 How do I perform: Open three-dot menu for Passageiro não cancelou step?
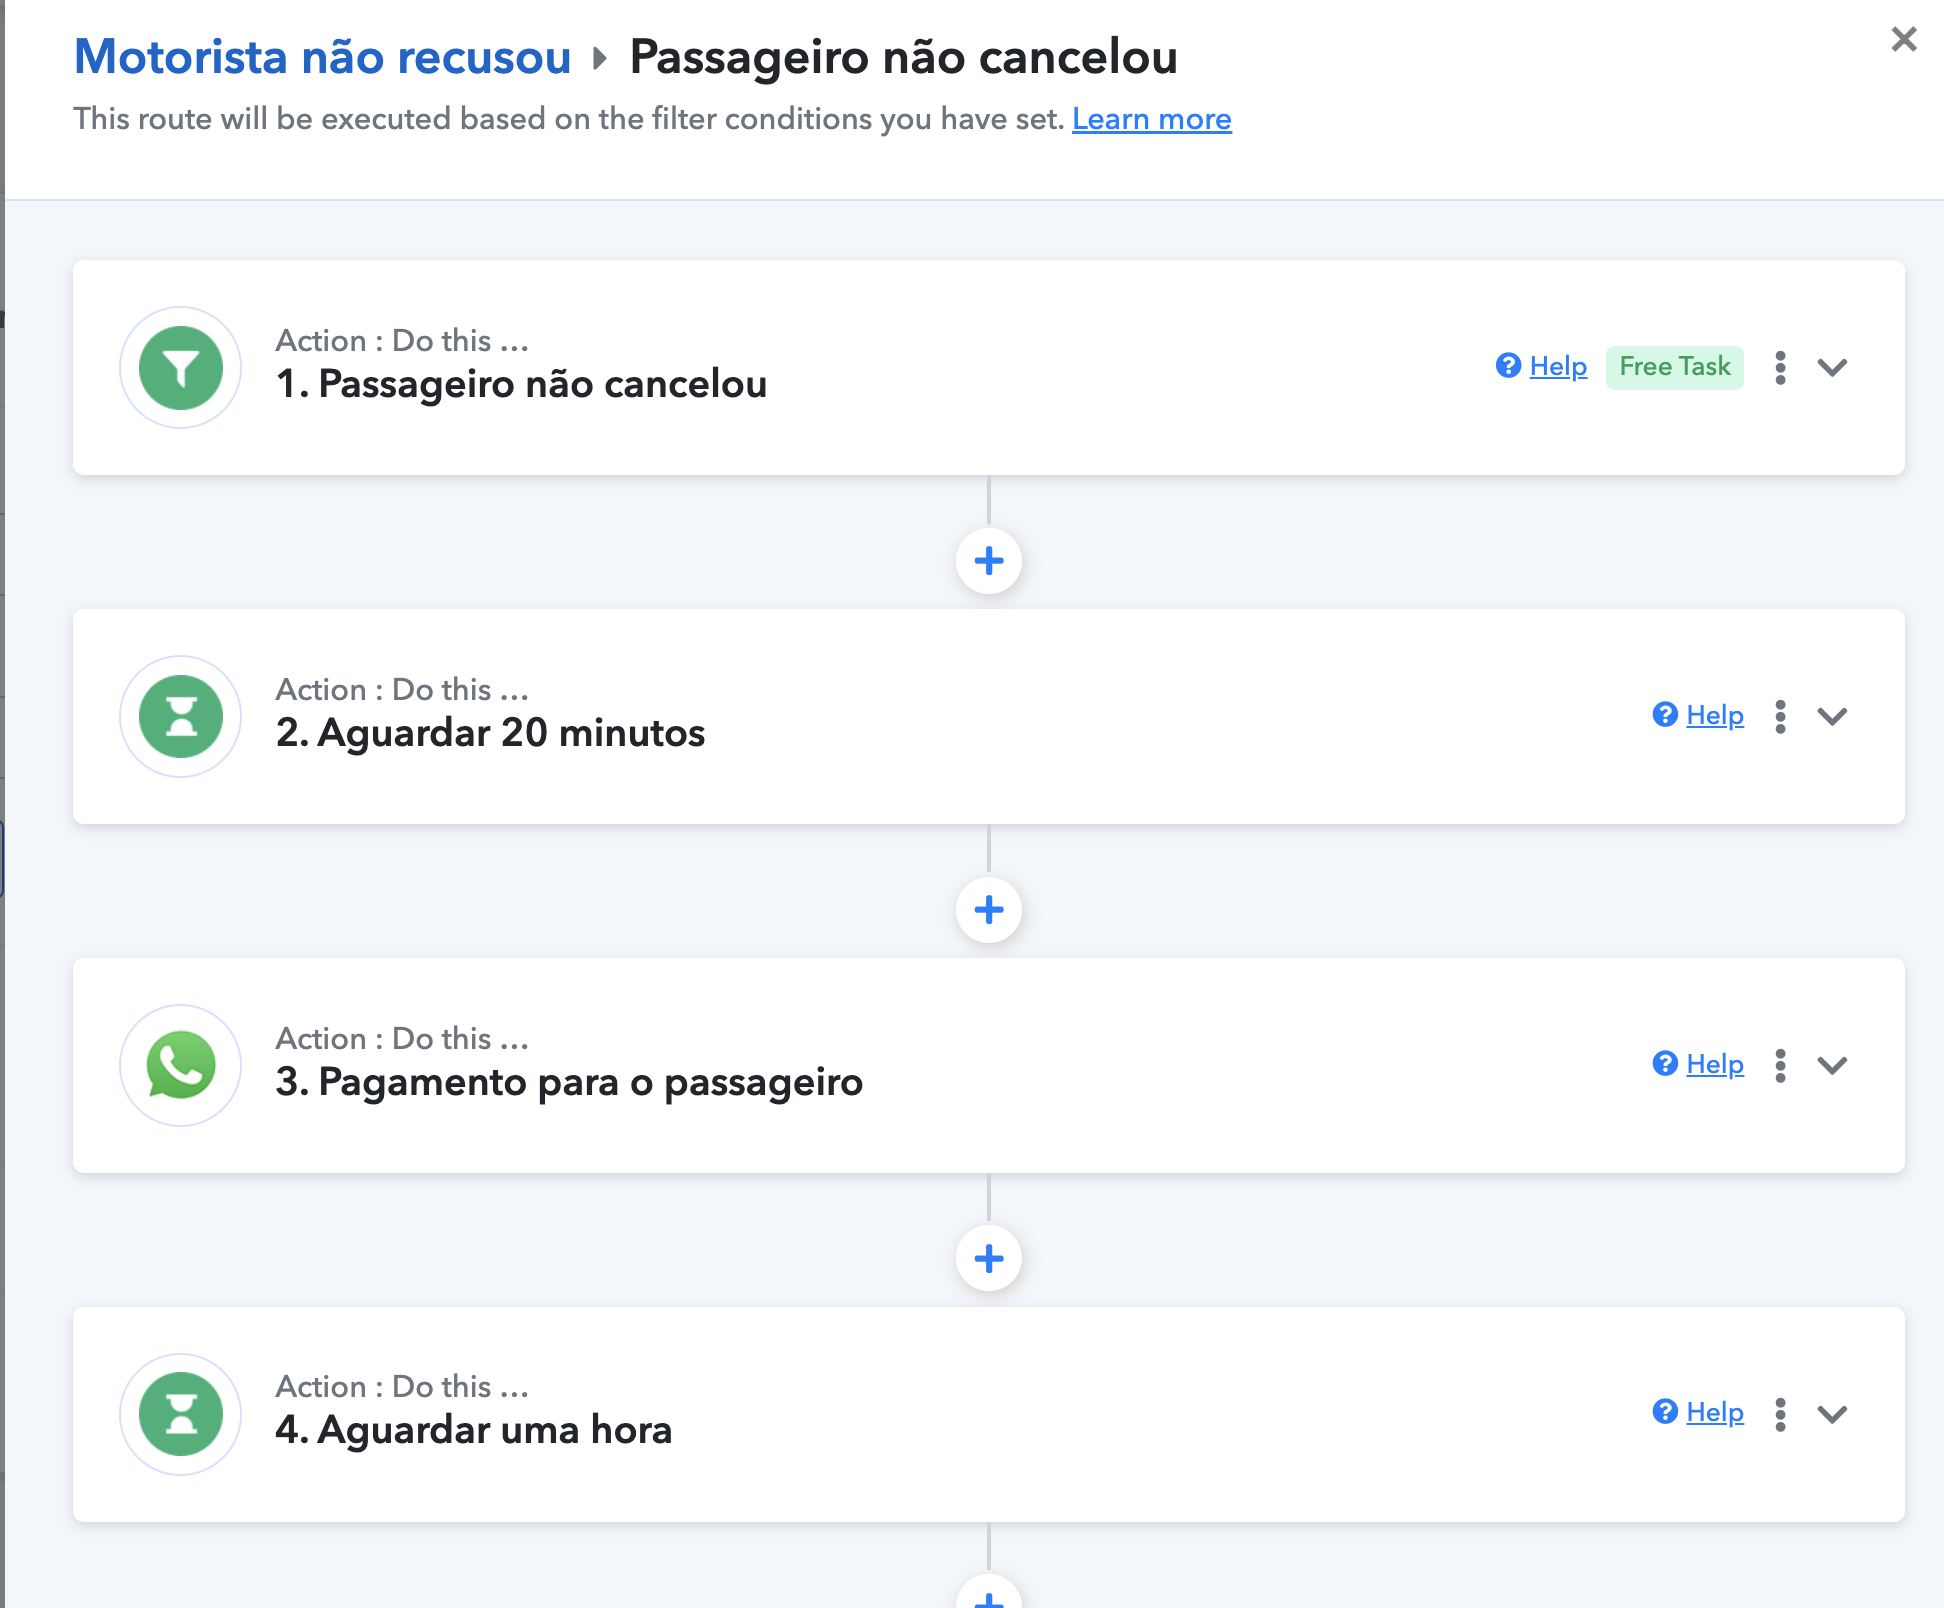point(1781,368)
